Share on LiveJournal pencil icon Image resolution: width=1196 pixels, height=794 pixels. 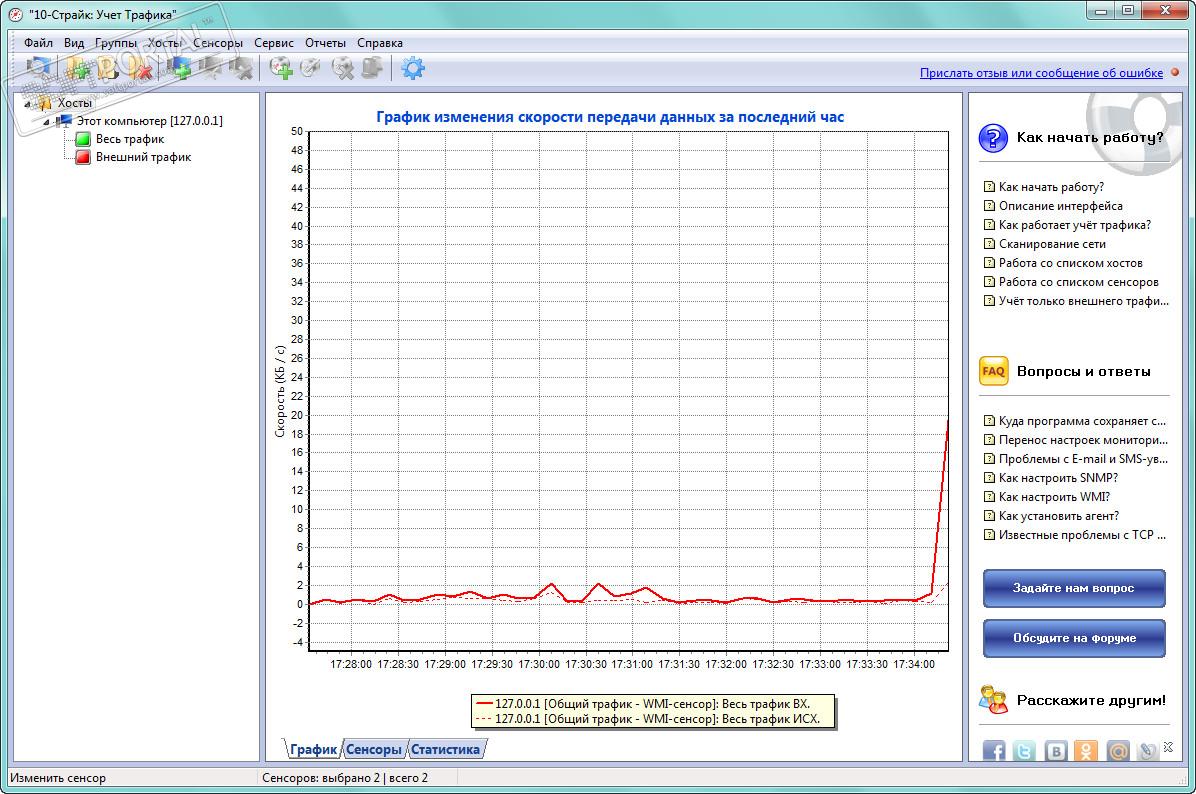[x=1146, y=751]
